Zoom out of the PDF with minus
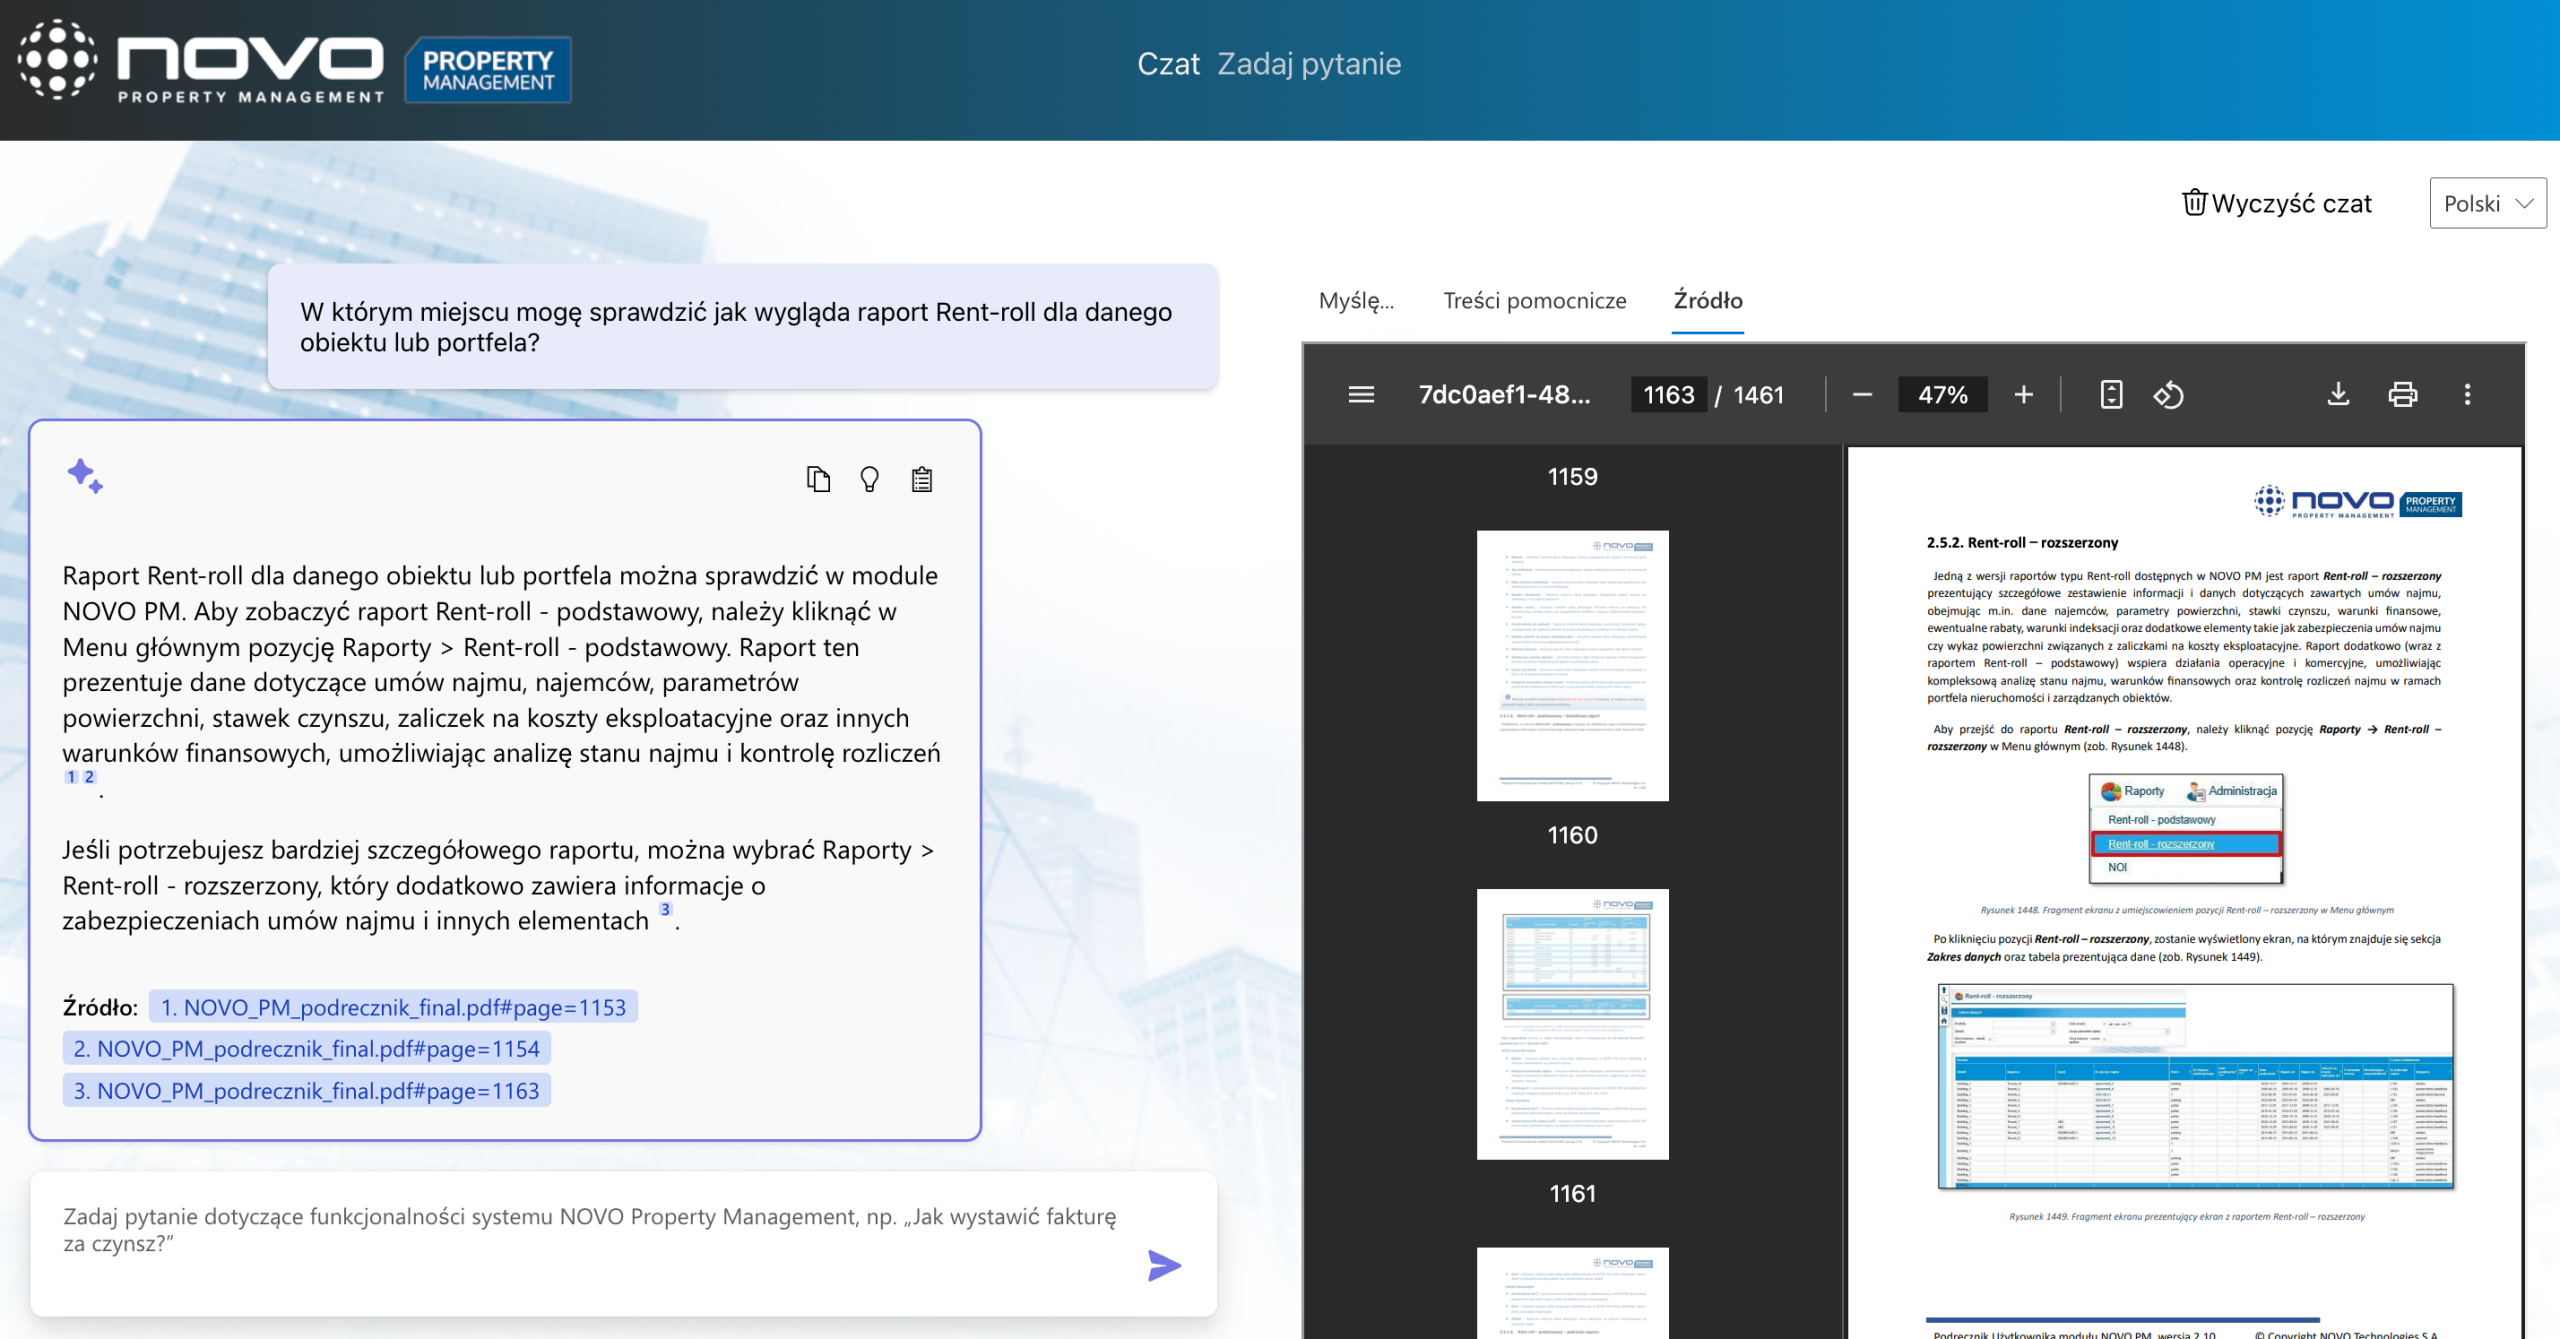This screenshot has width=2560, height=1339. (1862, 395)
